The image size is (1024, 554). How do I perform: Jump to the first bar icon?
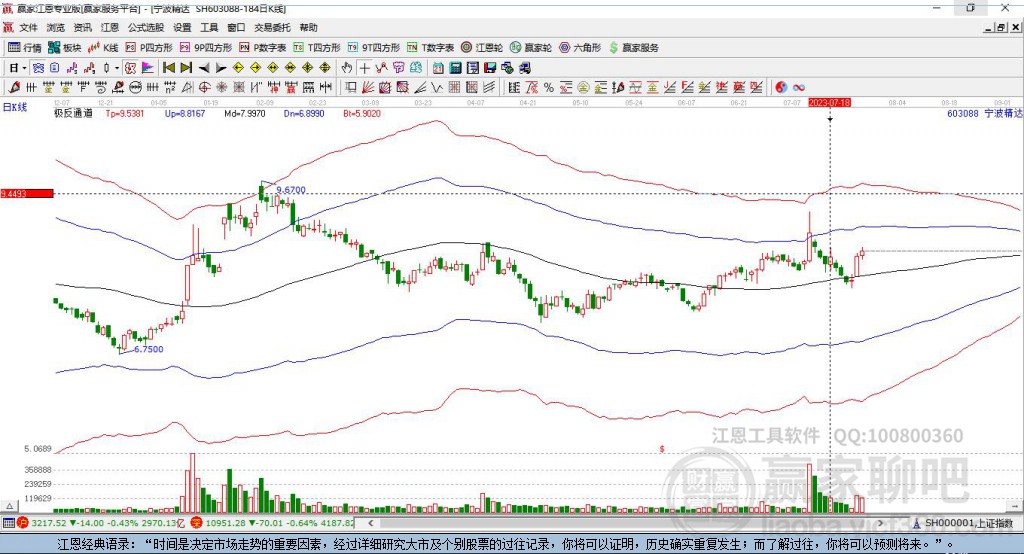[168, 68]
